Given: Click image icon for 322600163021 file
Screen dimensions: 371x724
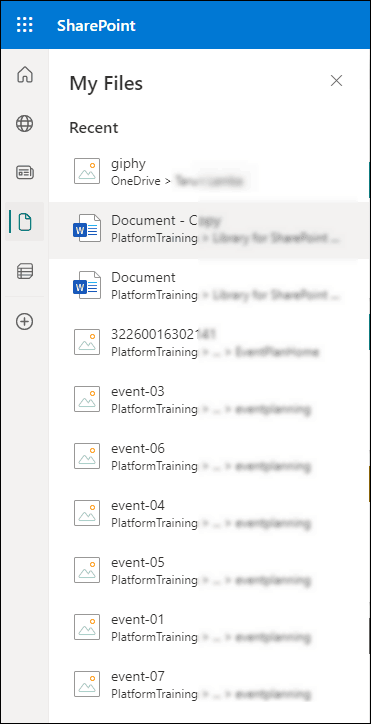Looking at the screenshot, I should 87,342.
